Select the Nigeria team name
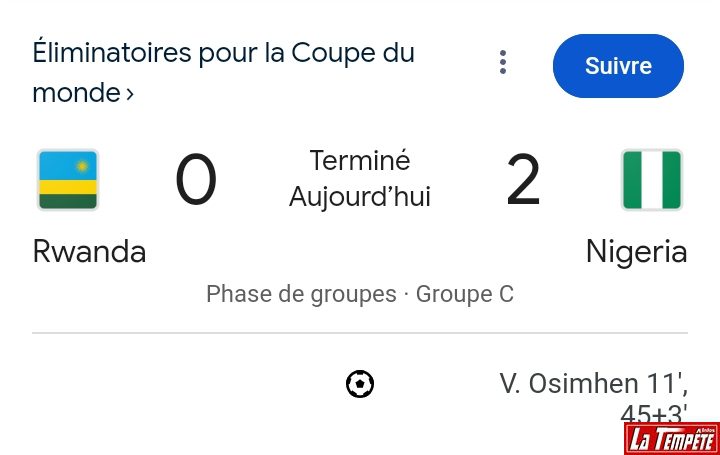The height and width of the screenshot is (455, 720). tap(636, 251)
